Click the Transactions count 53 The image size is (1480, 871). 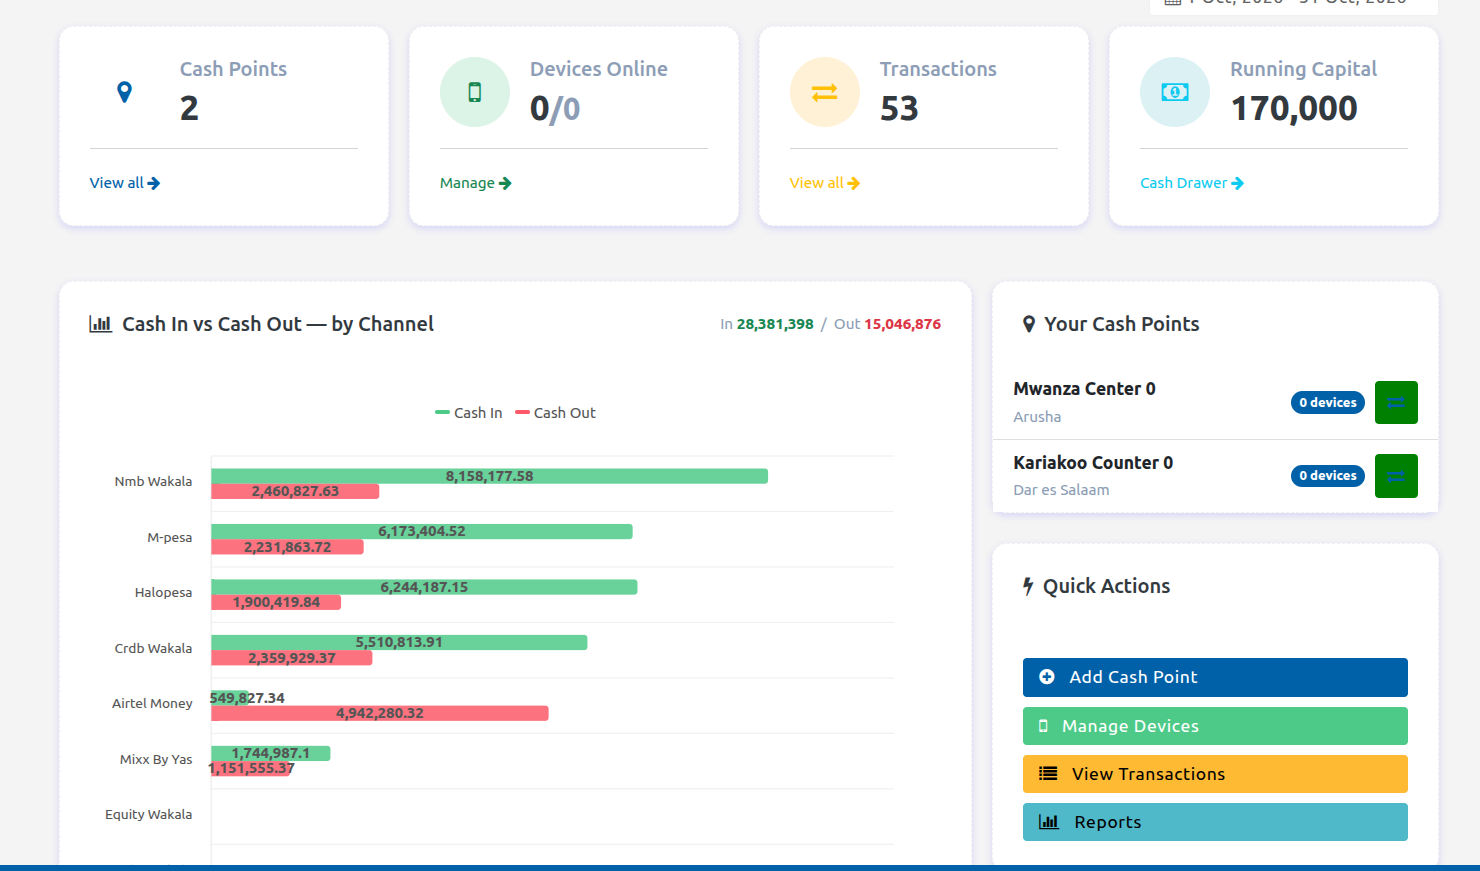[x=899, y=108]
